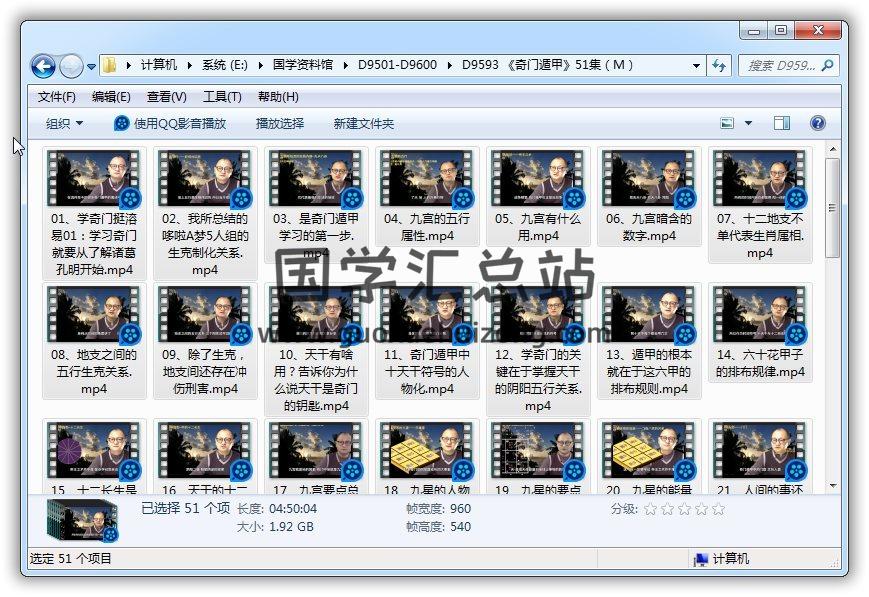
Task: Open the Help question mark icon
Action: tap(817, 123)
